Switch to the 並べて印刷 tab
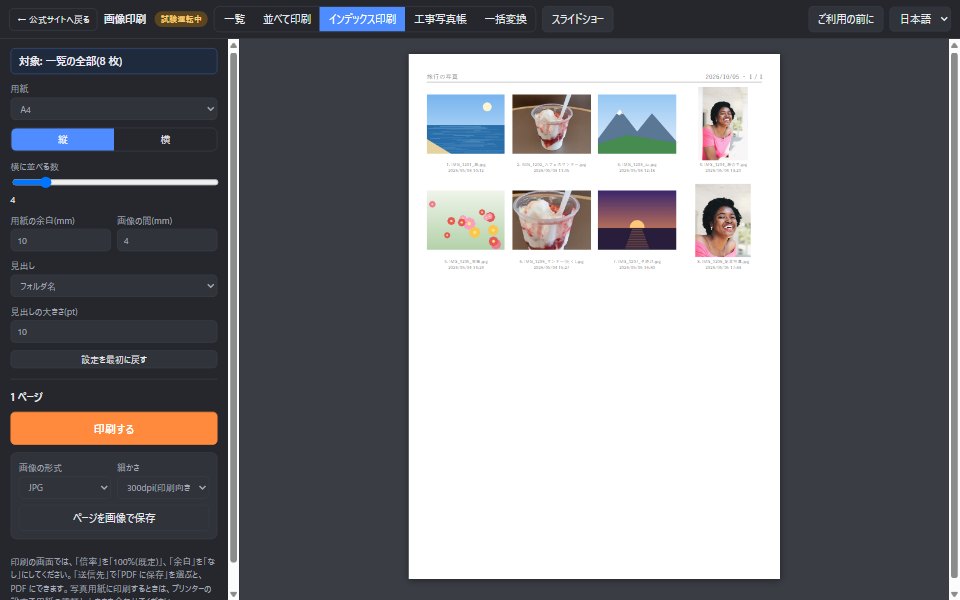 pyautogui.click(x=287, y=19)
